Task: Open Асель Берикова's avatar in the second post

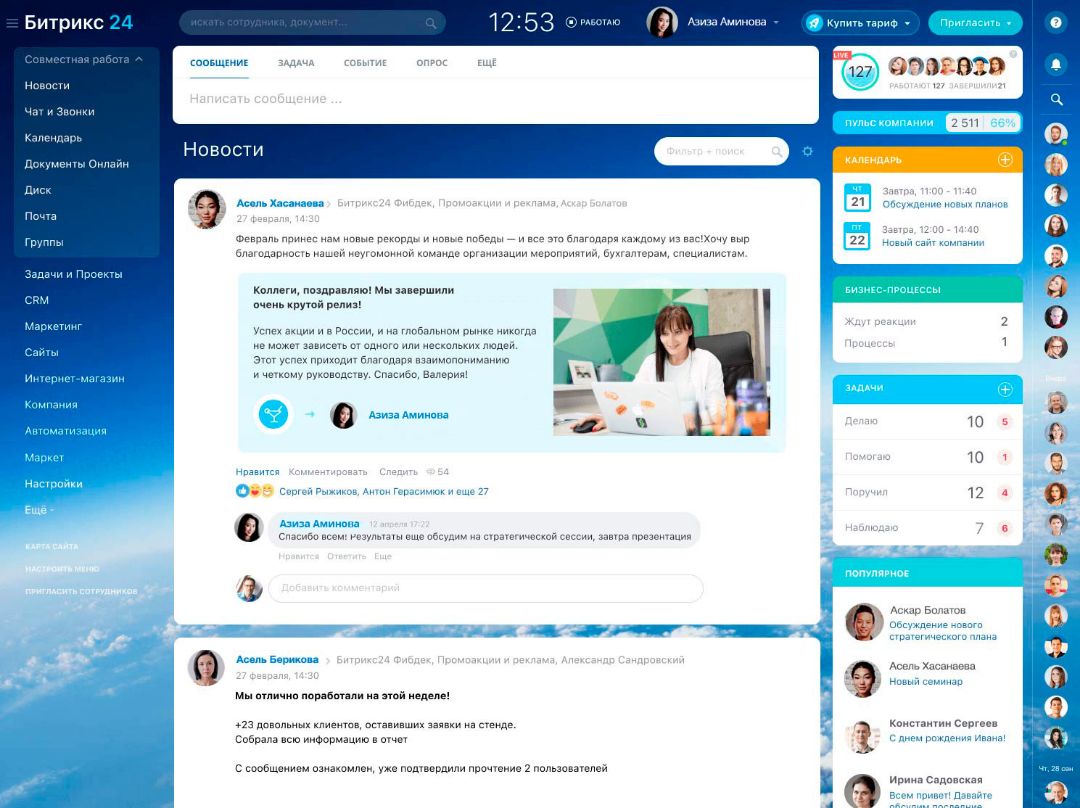Action: click(207, 667)
